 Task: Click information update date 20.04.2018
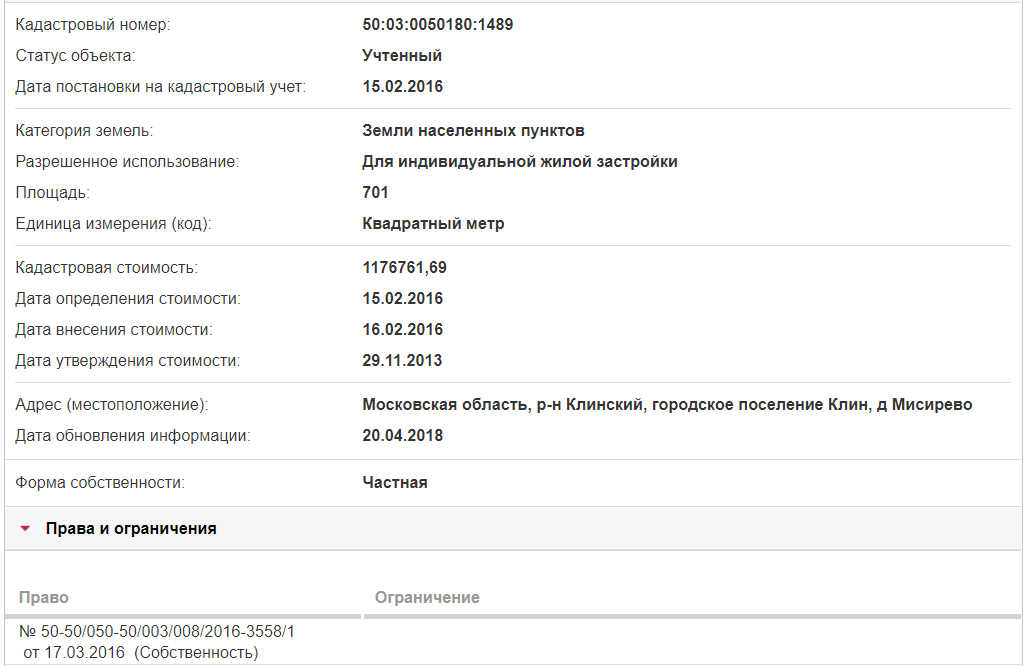click(403, 436)
